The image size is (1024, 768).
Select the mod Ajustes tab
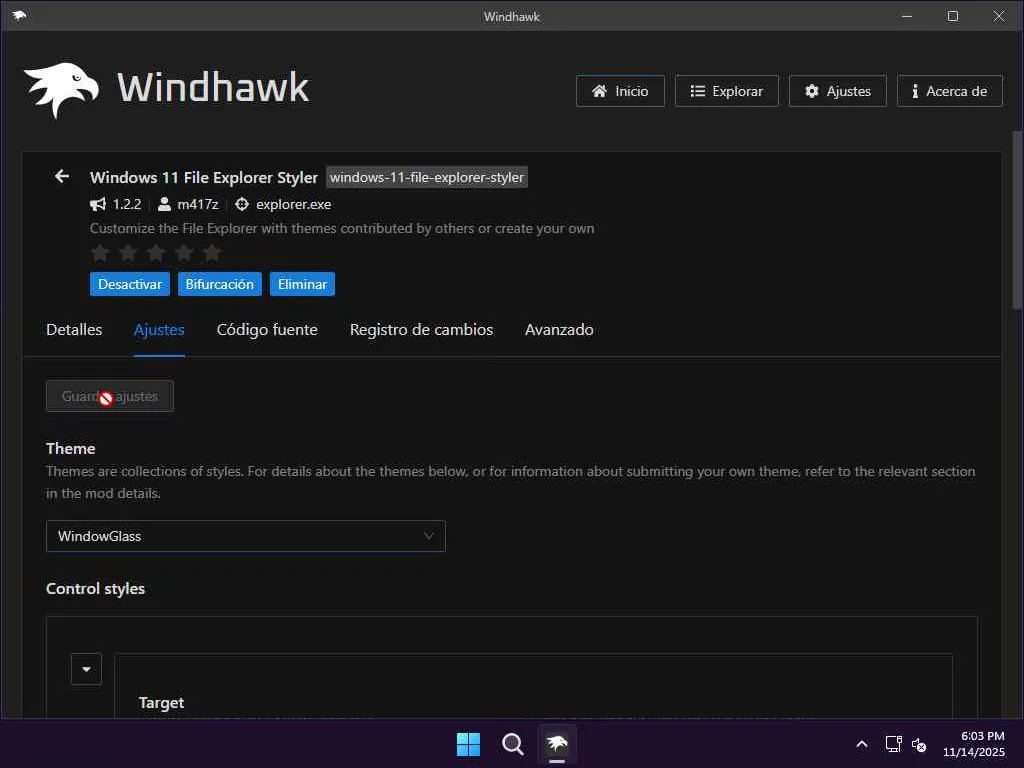point(159,330)
